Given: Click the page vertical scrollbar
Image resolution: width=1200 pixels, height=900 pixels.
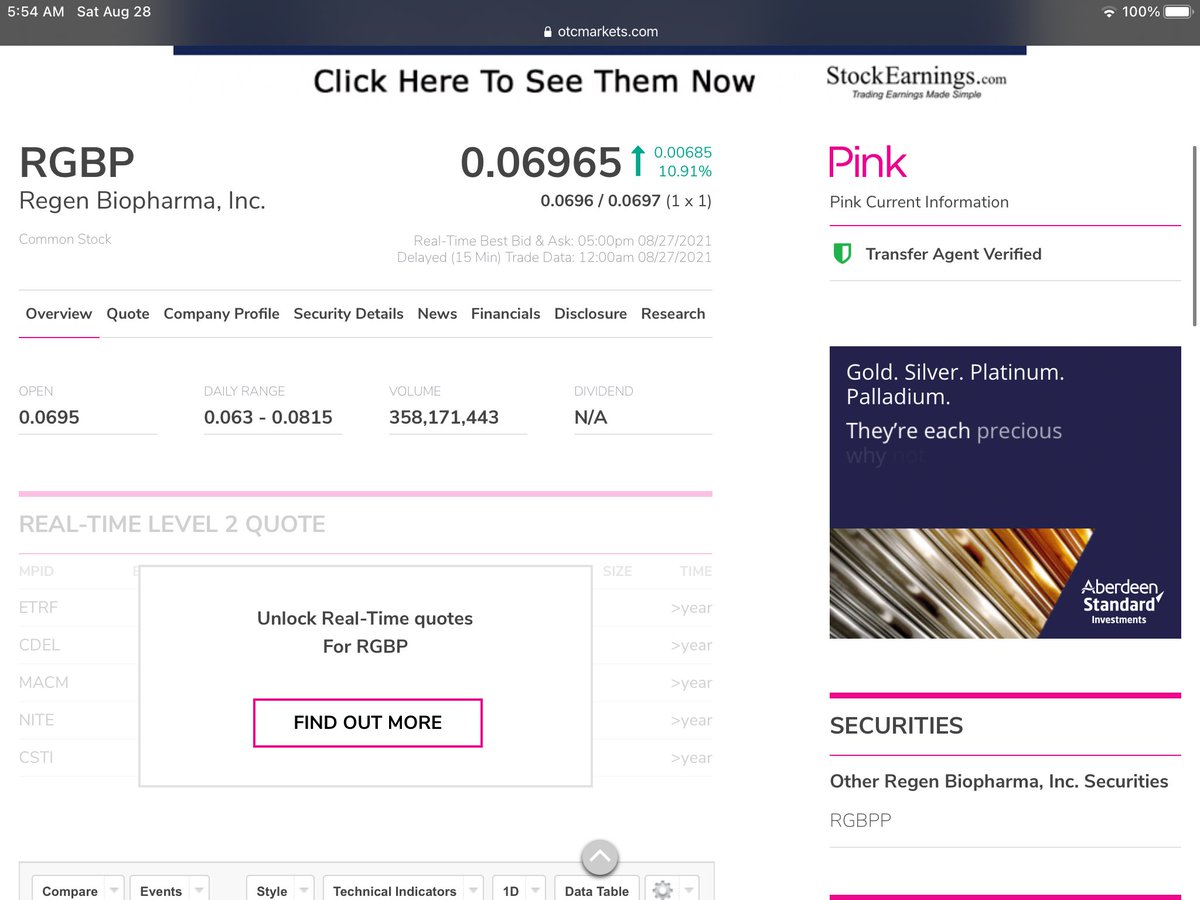Looking at the screenshot, I should [1194, 235].
